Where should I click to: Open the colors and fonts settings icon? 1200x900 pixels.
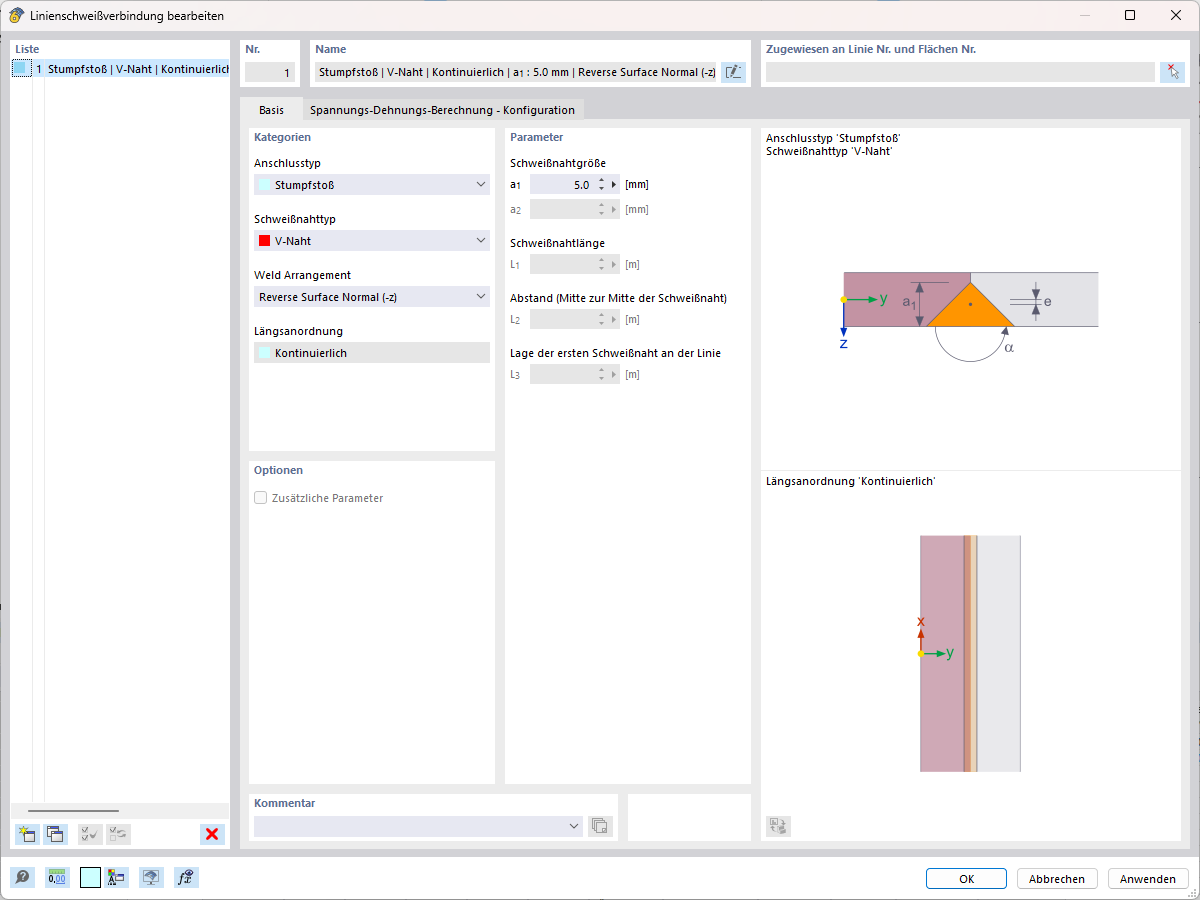(115, 877)
